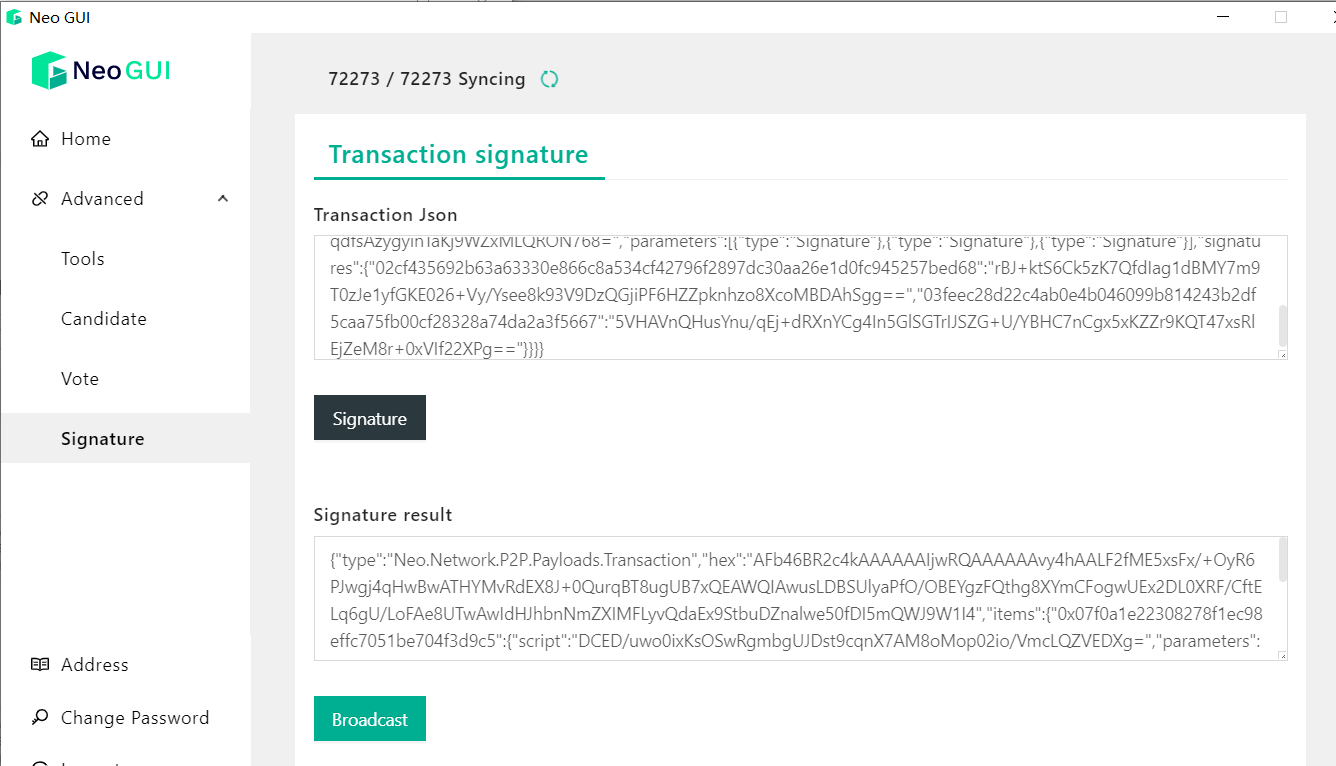This screenshot has height=766, width=1336.
Task: Click inside the Transaction Json text area
Action: tap(800, 297)
